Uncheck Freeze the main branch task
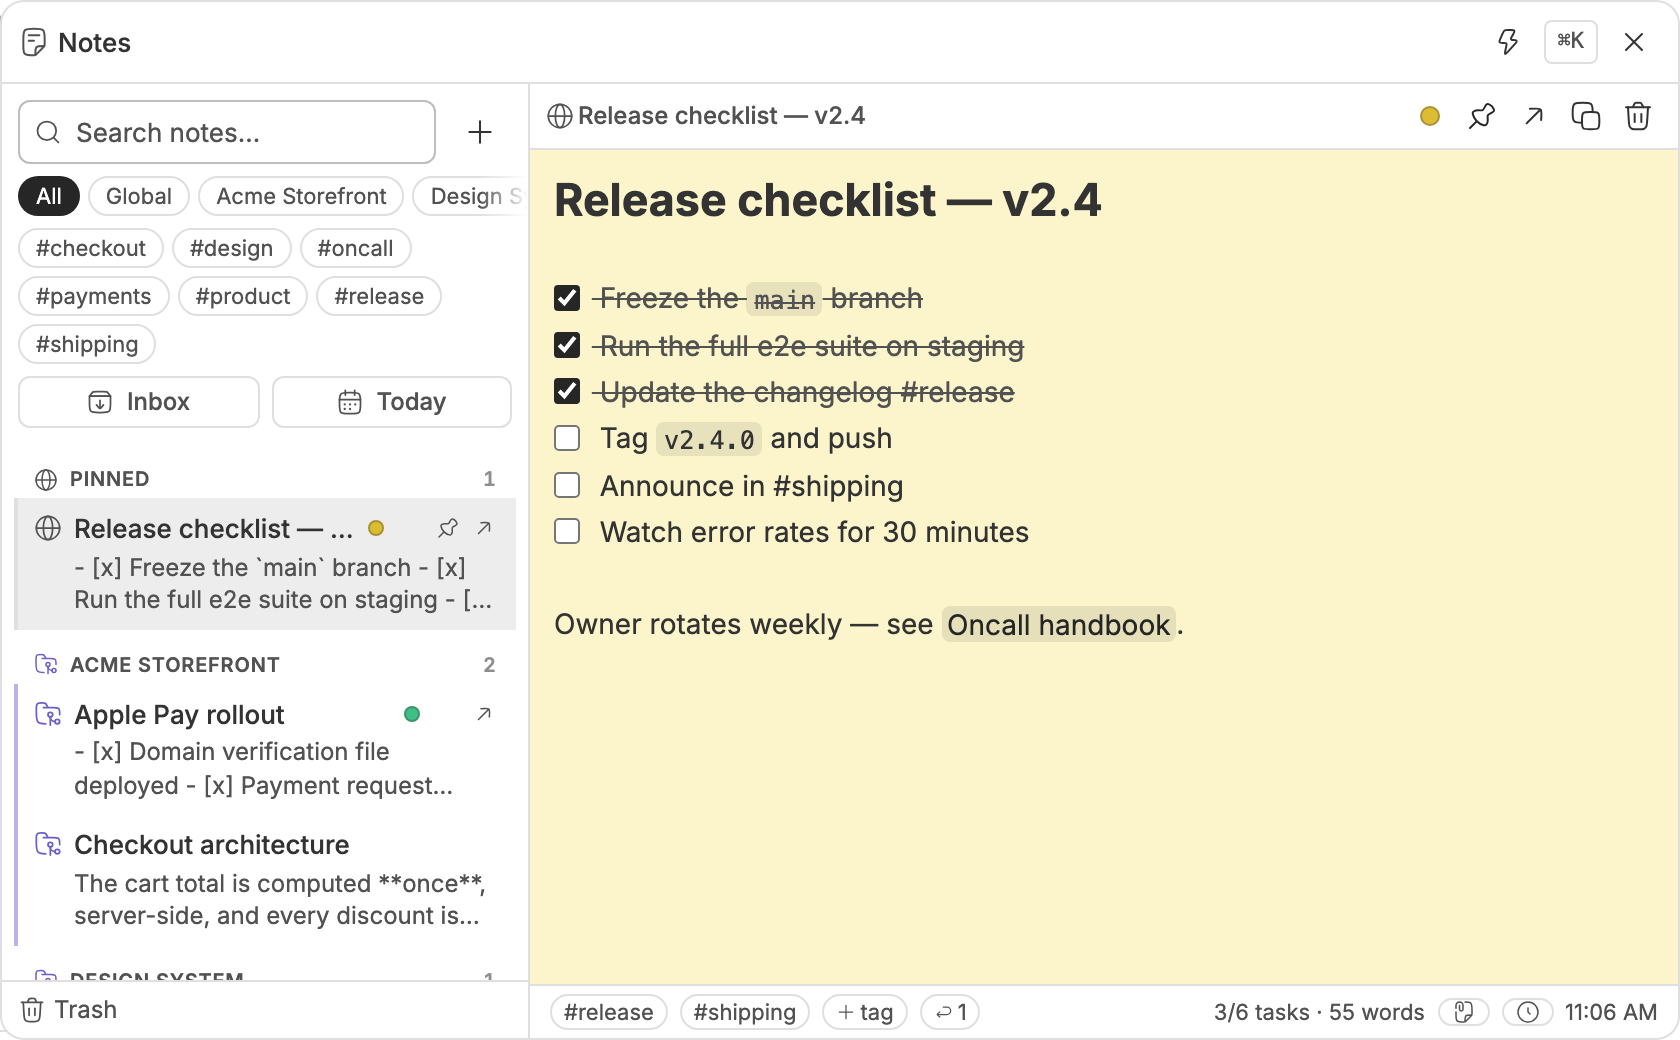Screen dimensions: 1680x1040 coord(567,298)
